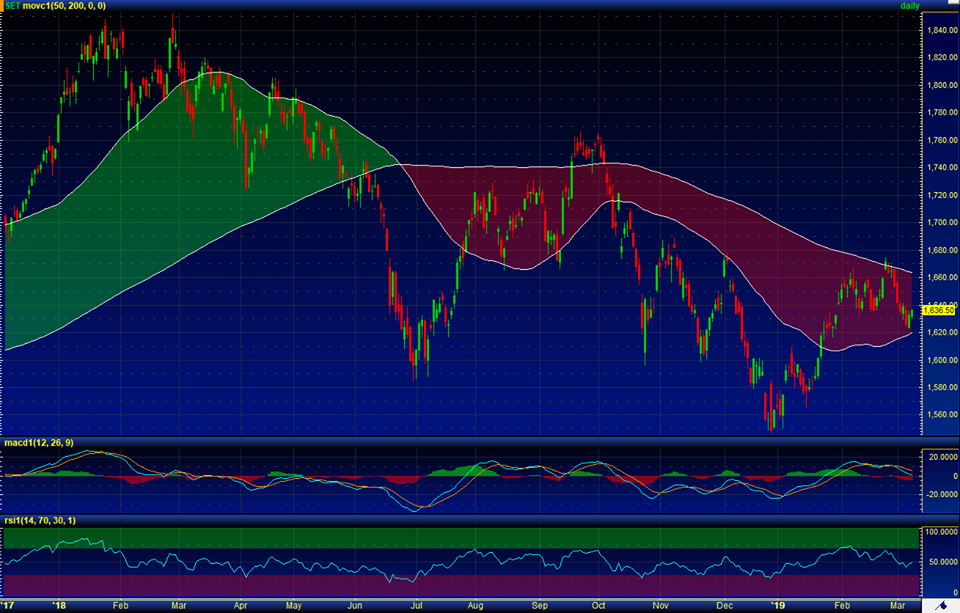Click the orange marker beside SET symbol
Image resolution: width=960 pixels, height=613 pixels.
point(2,6)
